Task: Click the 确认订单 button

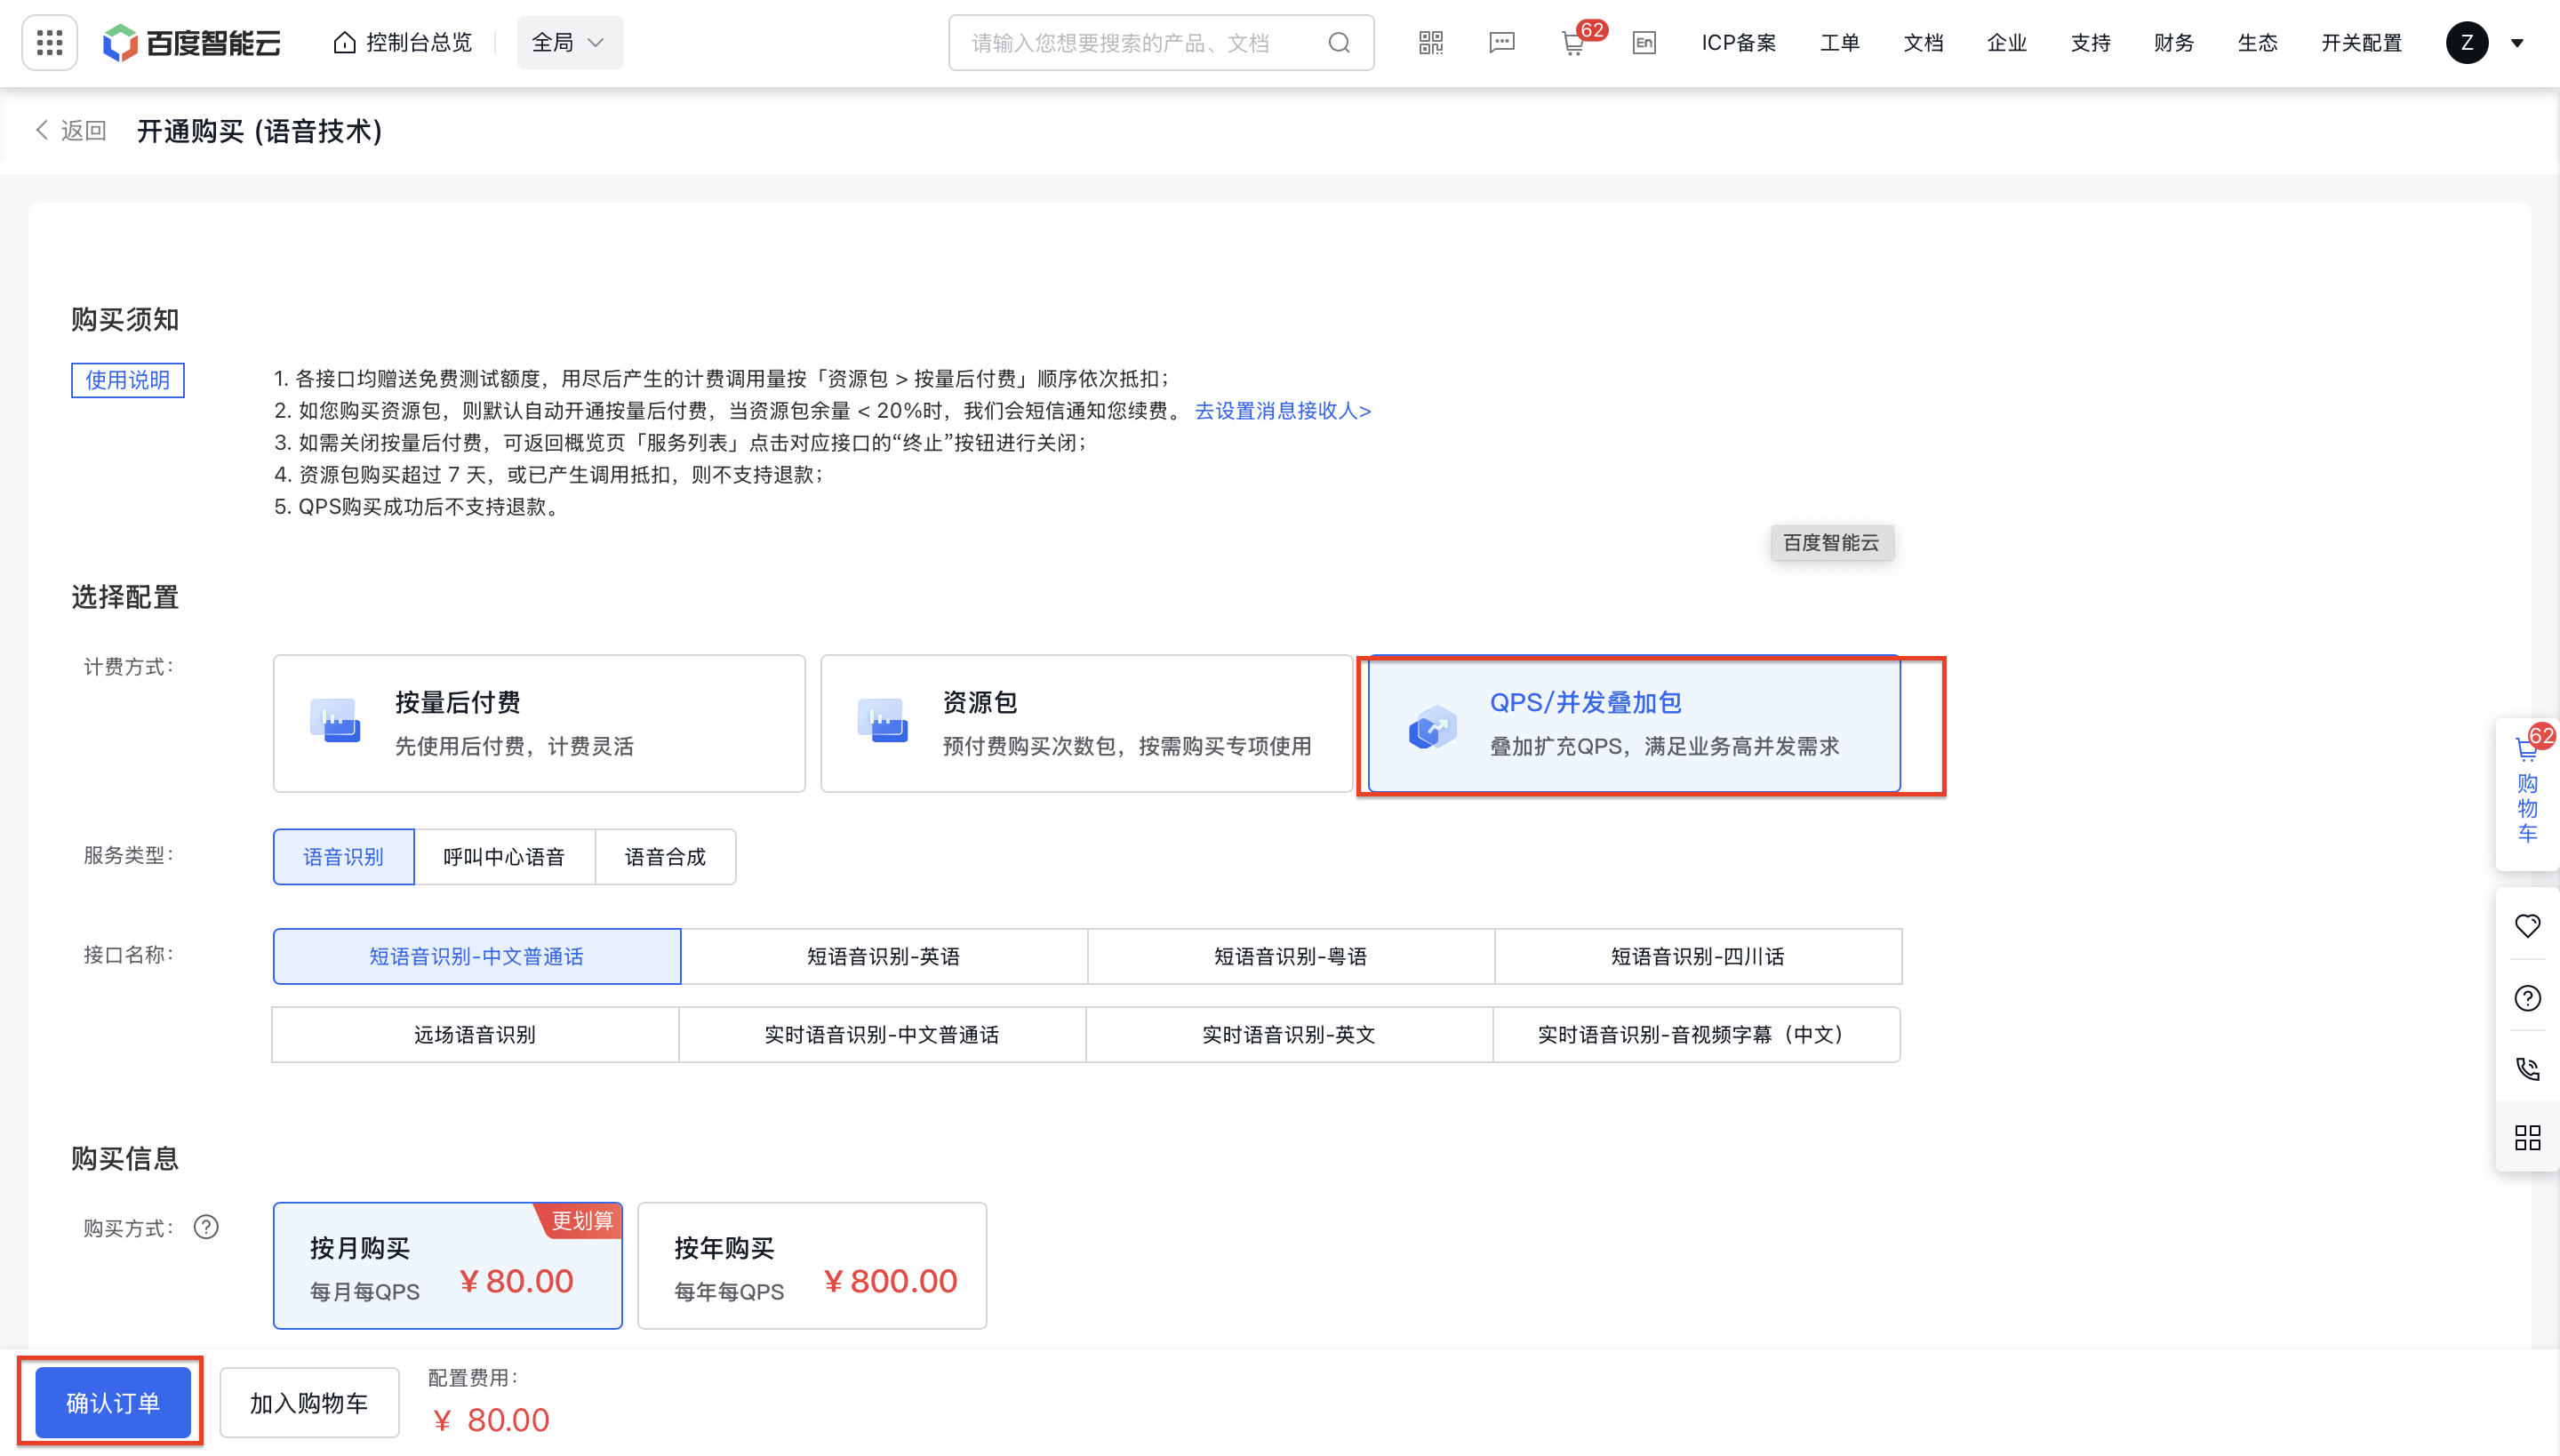Action: coord(113,1402)
